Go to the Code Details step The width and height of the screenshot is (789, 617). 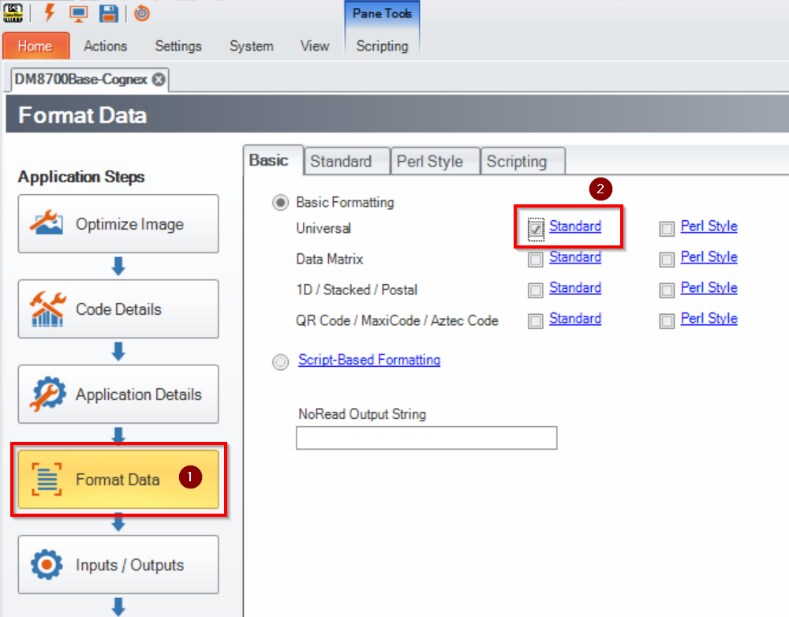[118, 309]
